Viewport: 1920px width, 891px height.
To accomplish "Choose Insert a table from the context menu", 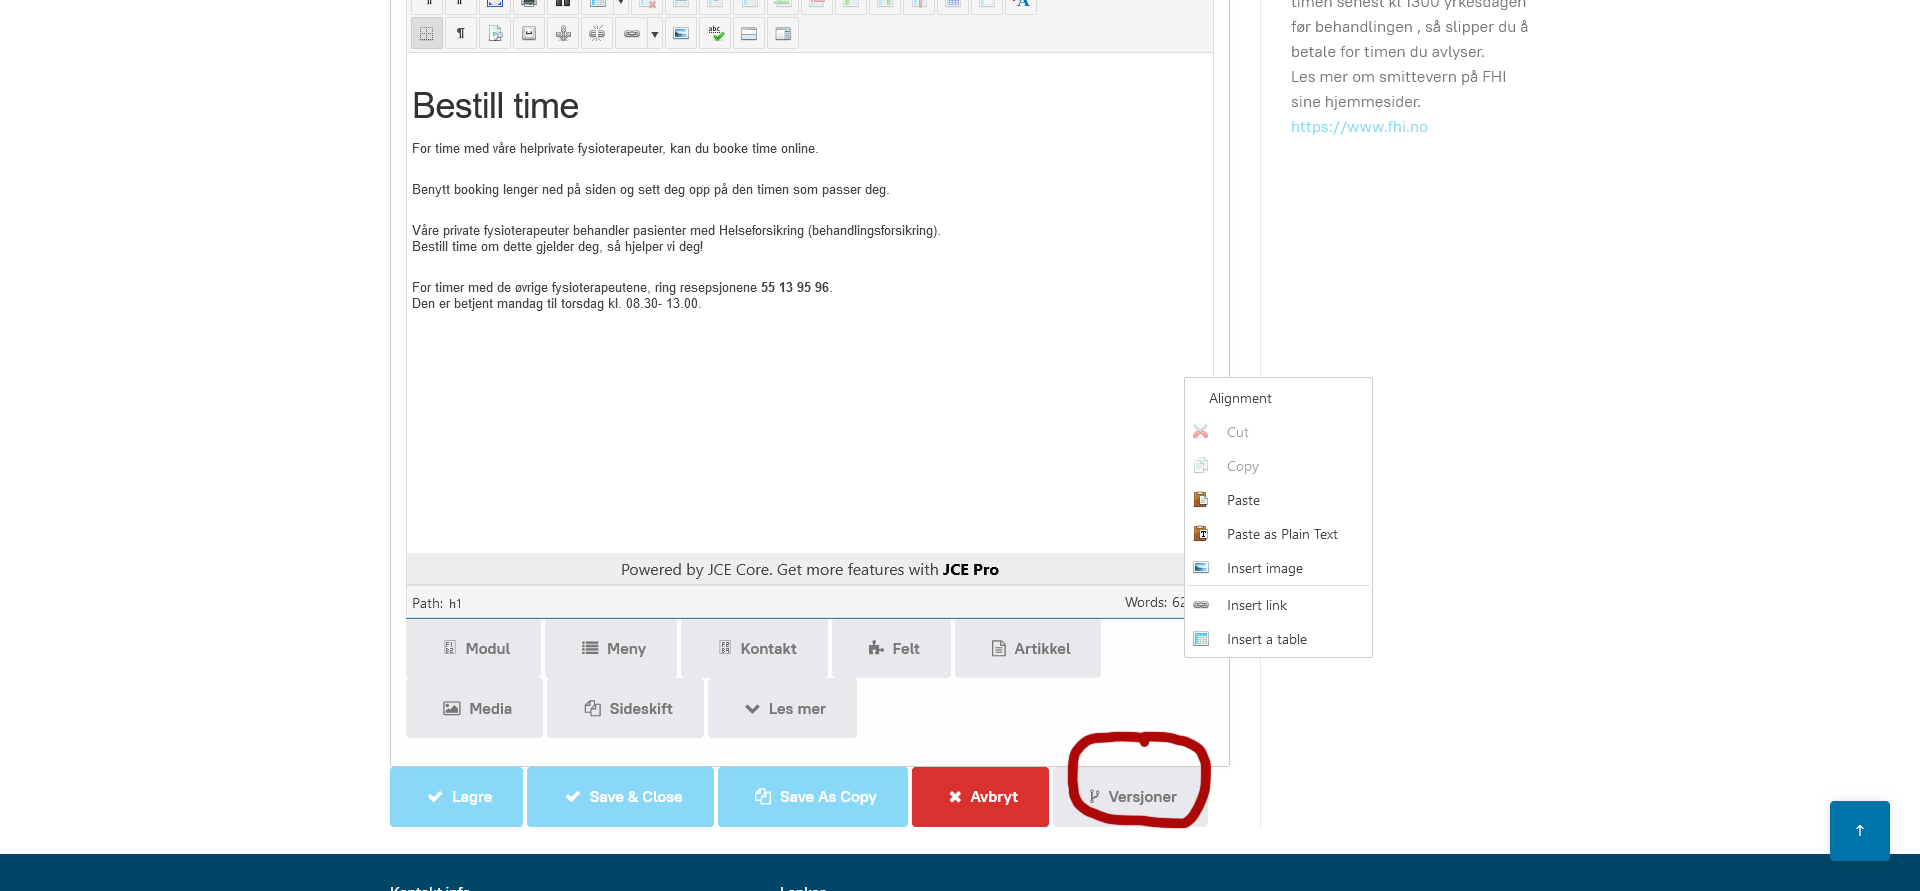I will pyautogui.click(x=1278, y=639).
